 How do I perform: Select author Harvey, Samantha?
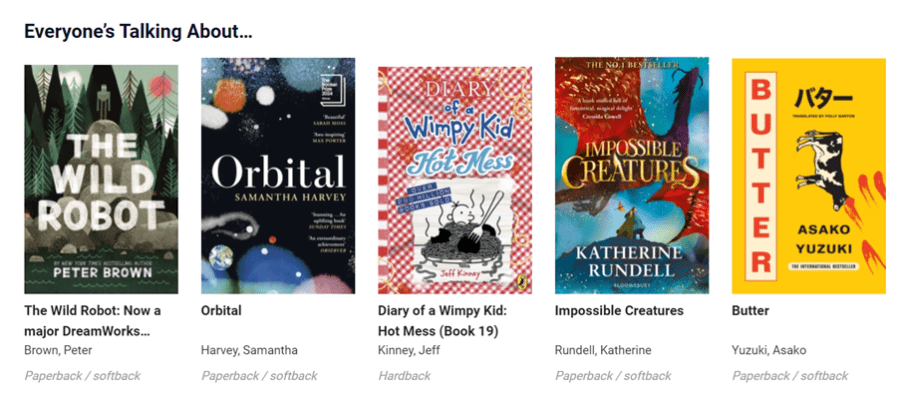(x=249, y=350)
